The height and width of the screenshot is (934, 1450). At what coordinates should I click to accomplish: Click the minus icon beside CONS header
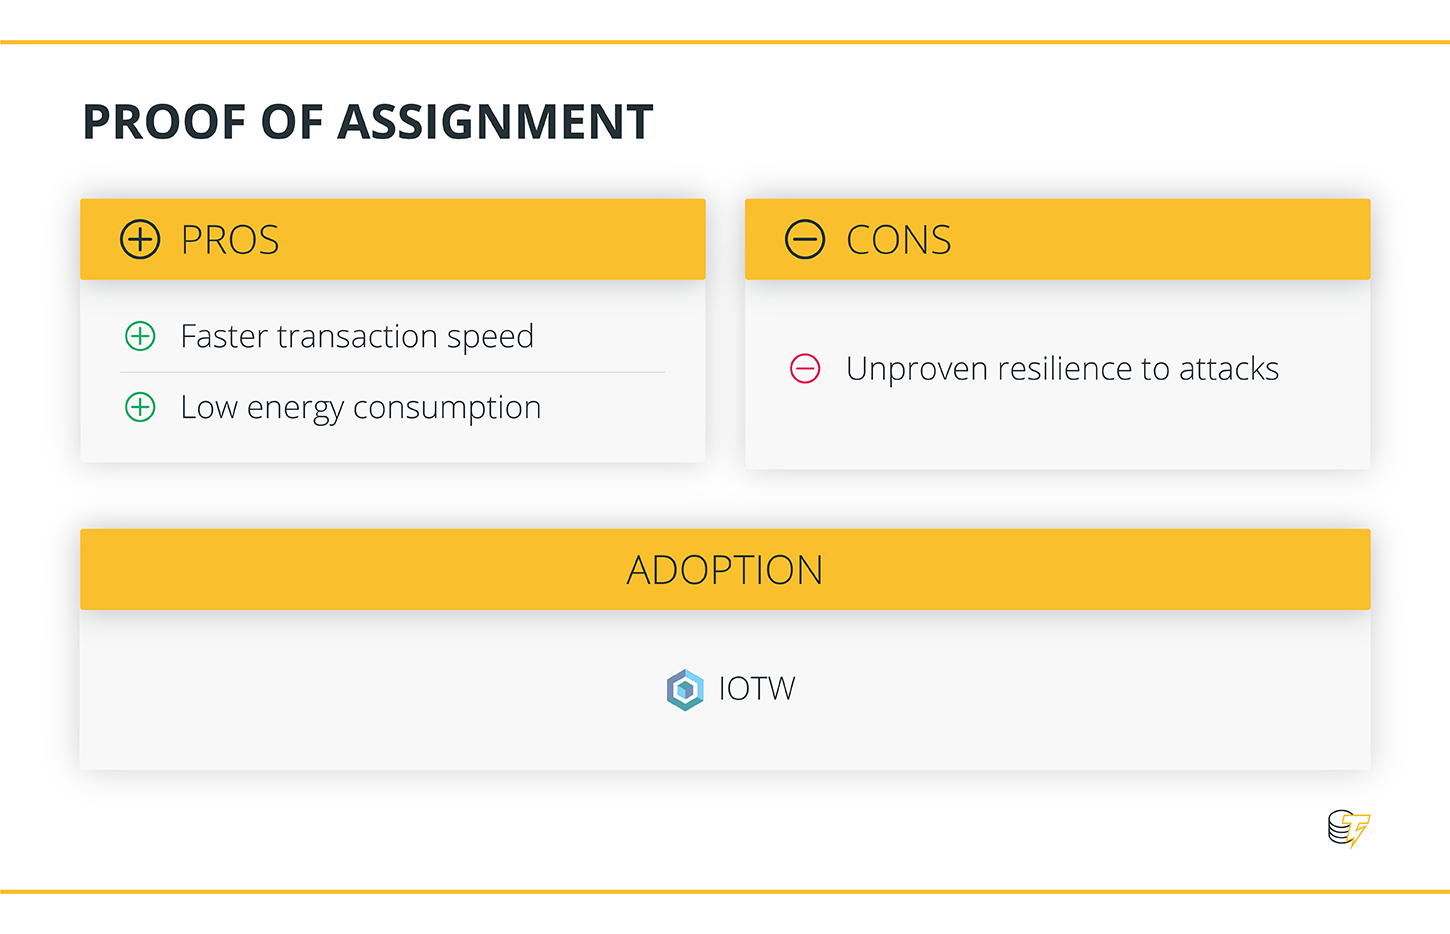[x=805, y=240]
